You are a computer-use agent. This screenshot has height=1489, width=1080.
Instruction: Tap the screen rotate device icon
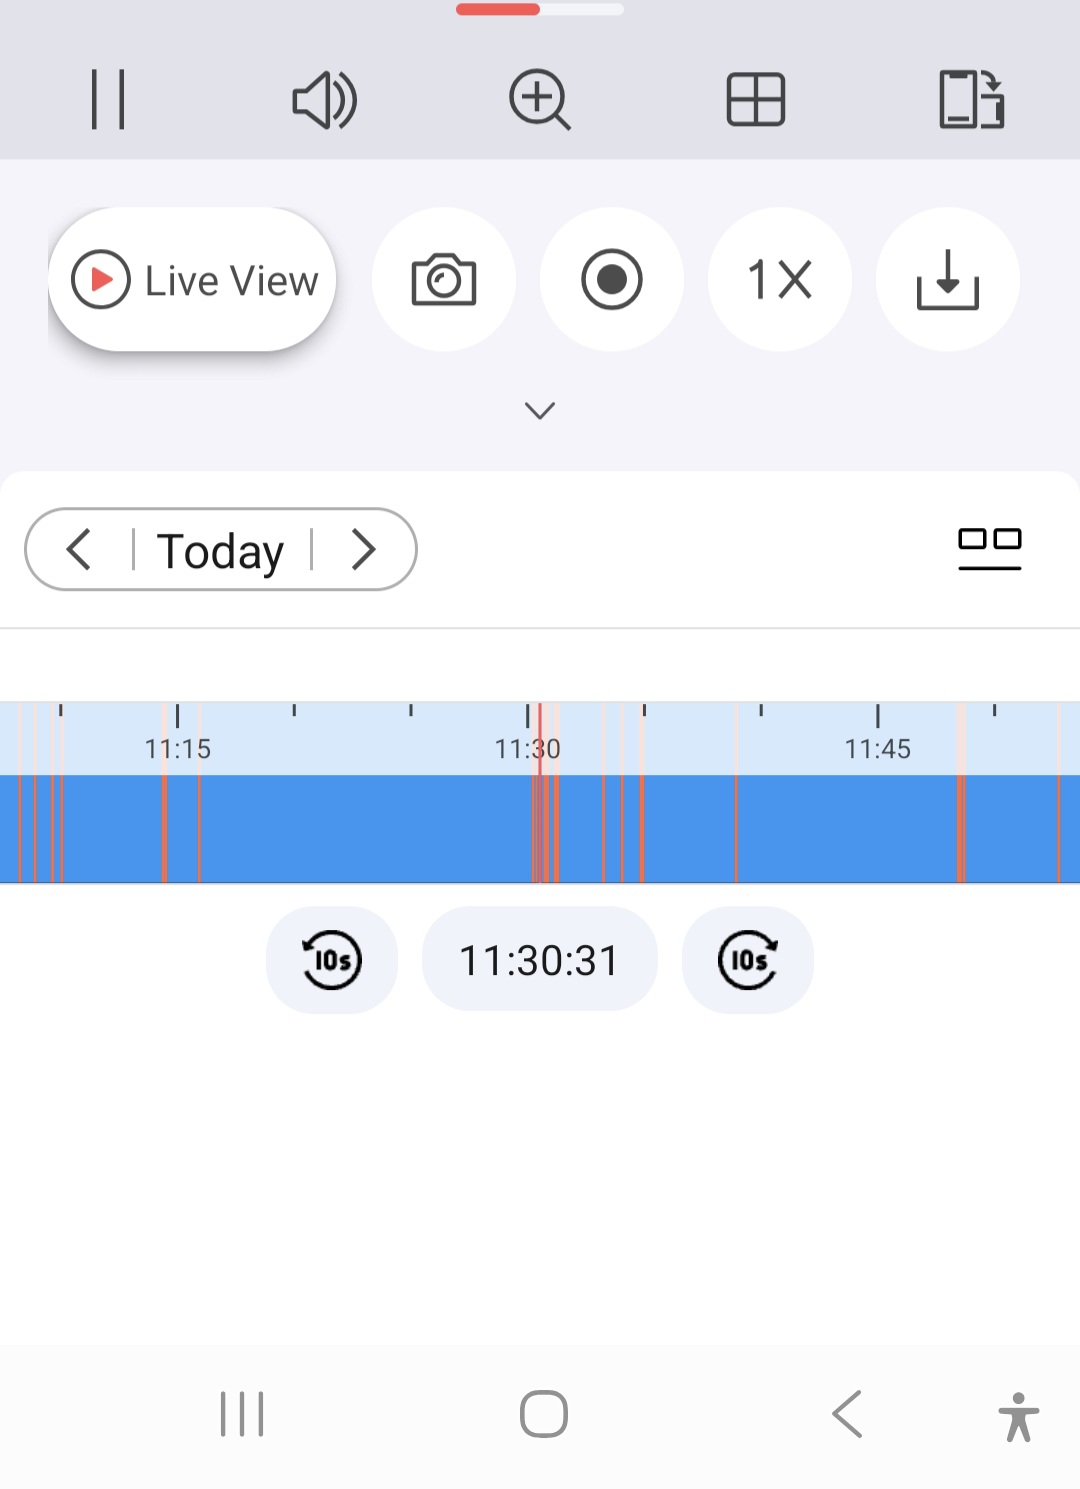(x=971, y=99)
